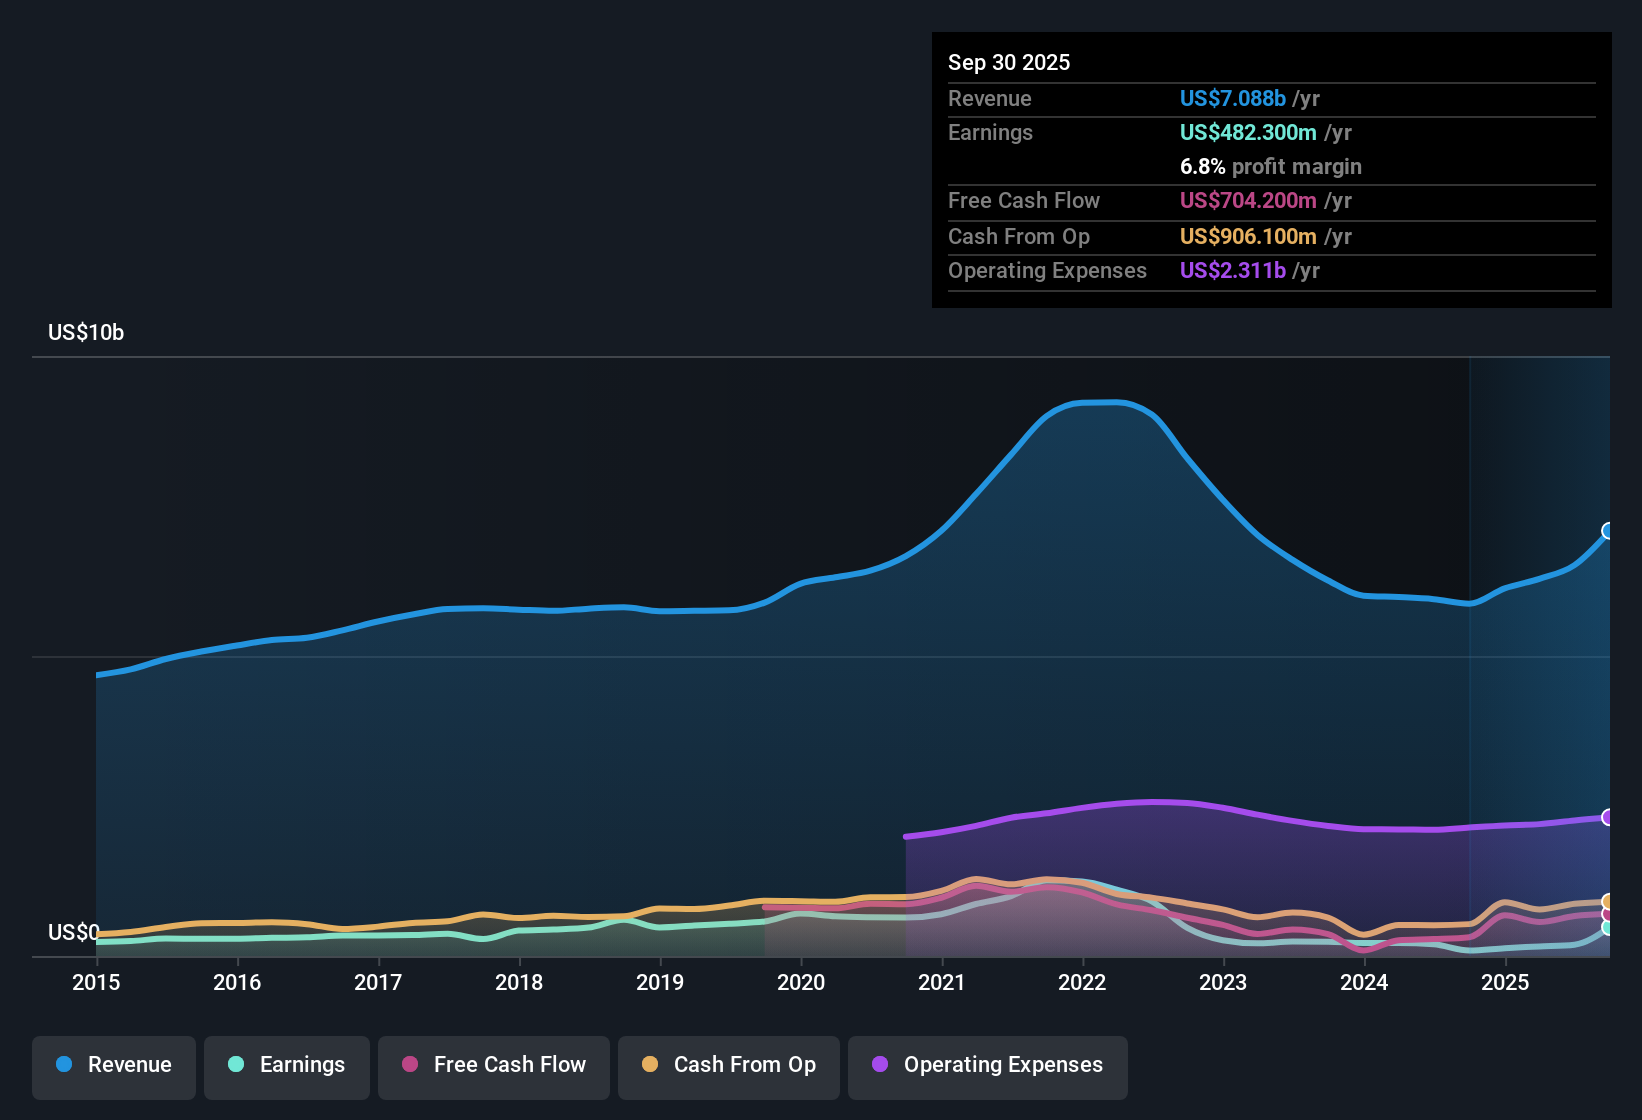
Task: Click the Cash From Op label in tooltip
Action: coord(1019,237)
